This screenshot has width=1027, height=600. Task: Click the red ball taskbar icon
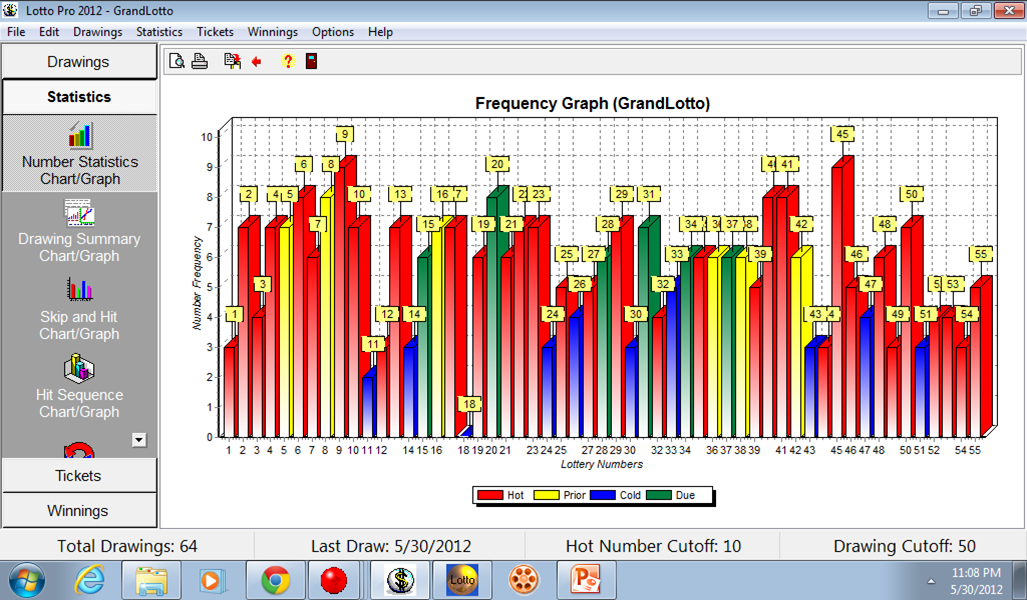(333, 580)
